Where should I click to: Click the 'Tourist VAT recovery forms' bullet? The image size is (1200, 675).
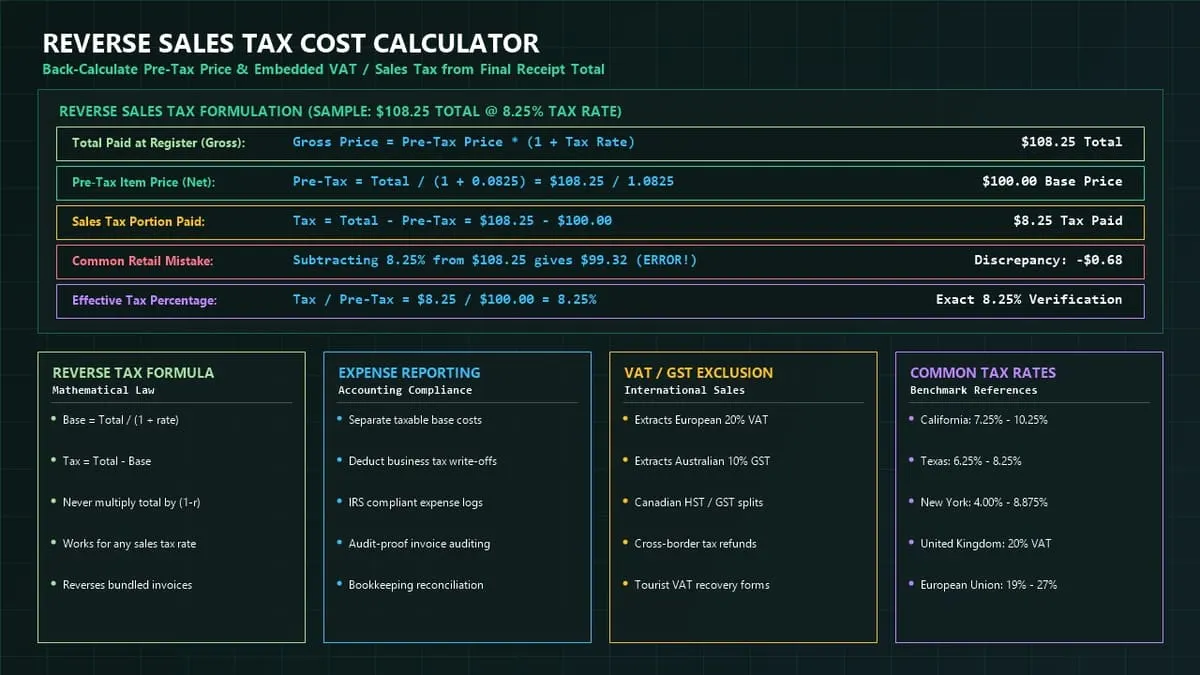[702, 584]
